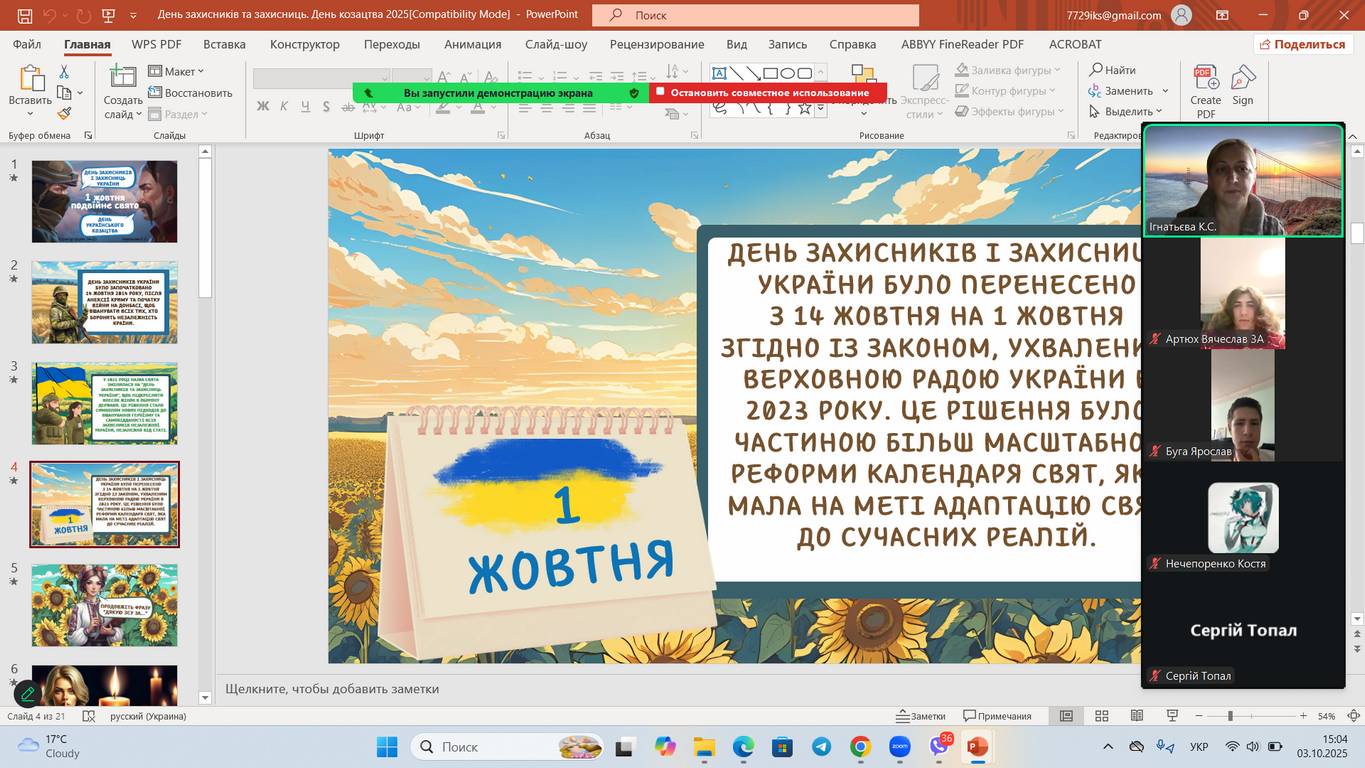The width and height of the screenshot is (1365, 768).
Task: Toggle the Comments (Примечания) pane
Action: pos(997,716)
